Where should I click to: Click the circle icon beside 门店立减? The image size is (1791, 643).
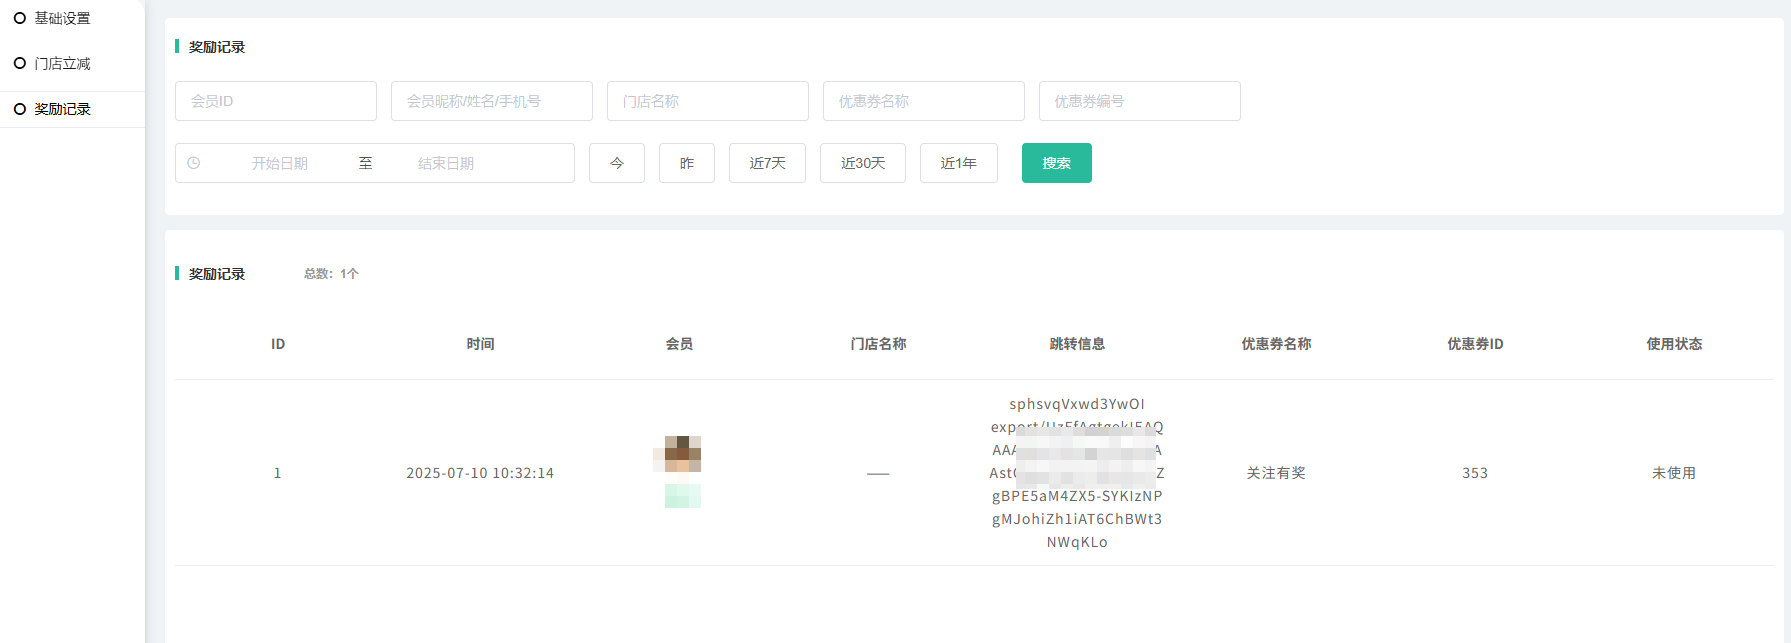click(20, 63)
